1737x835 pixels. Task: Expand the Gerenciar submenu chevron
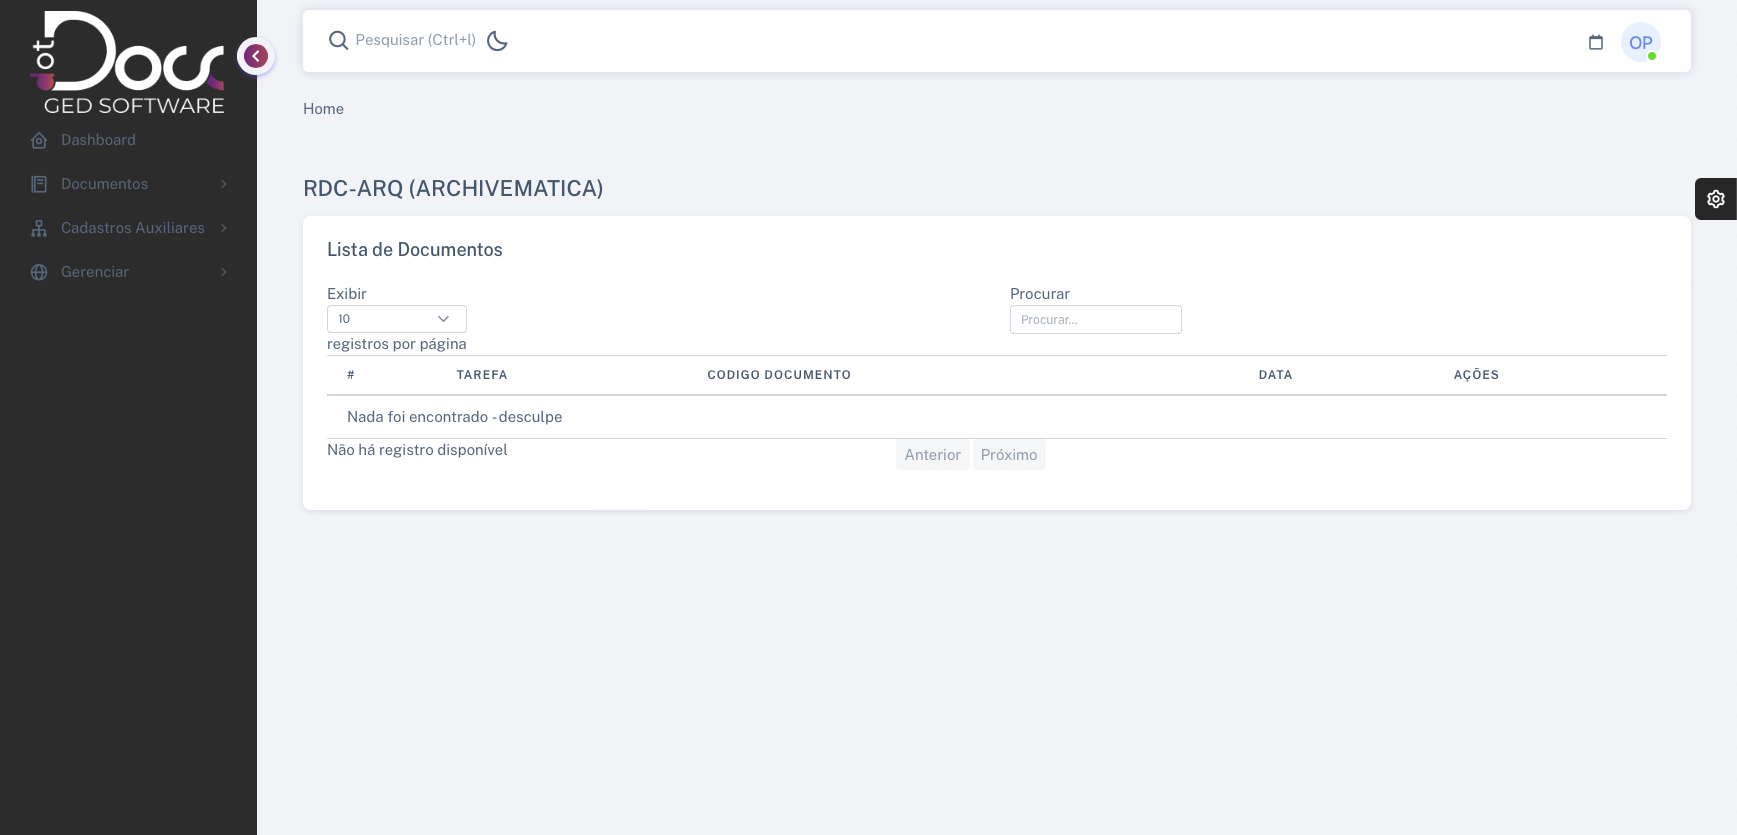(223, 272)
